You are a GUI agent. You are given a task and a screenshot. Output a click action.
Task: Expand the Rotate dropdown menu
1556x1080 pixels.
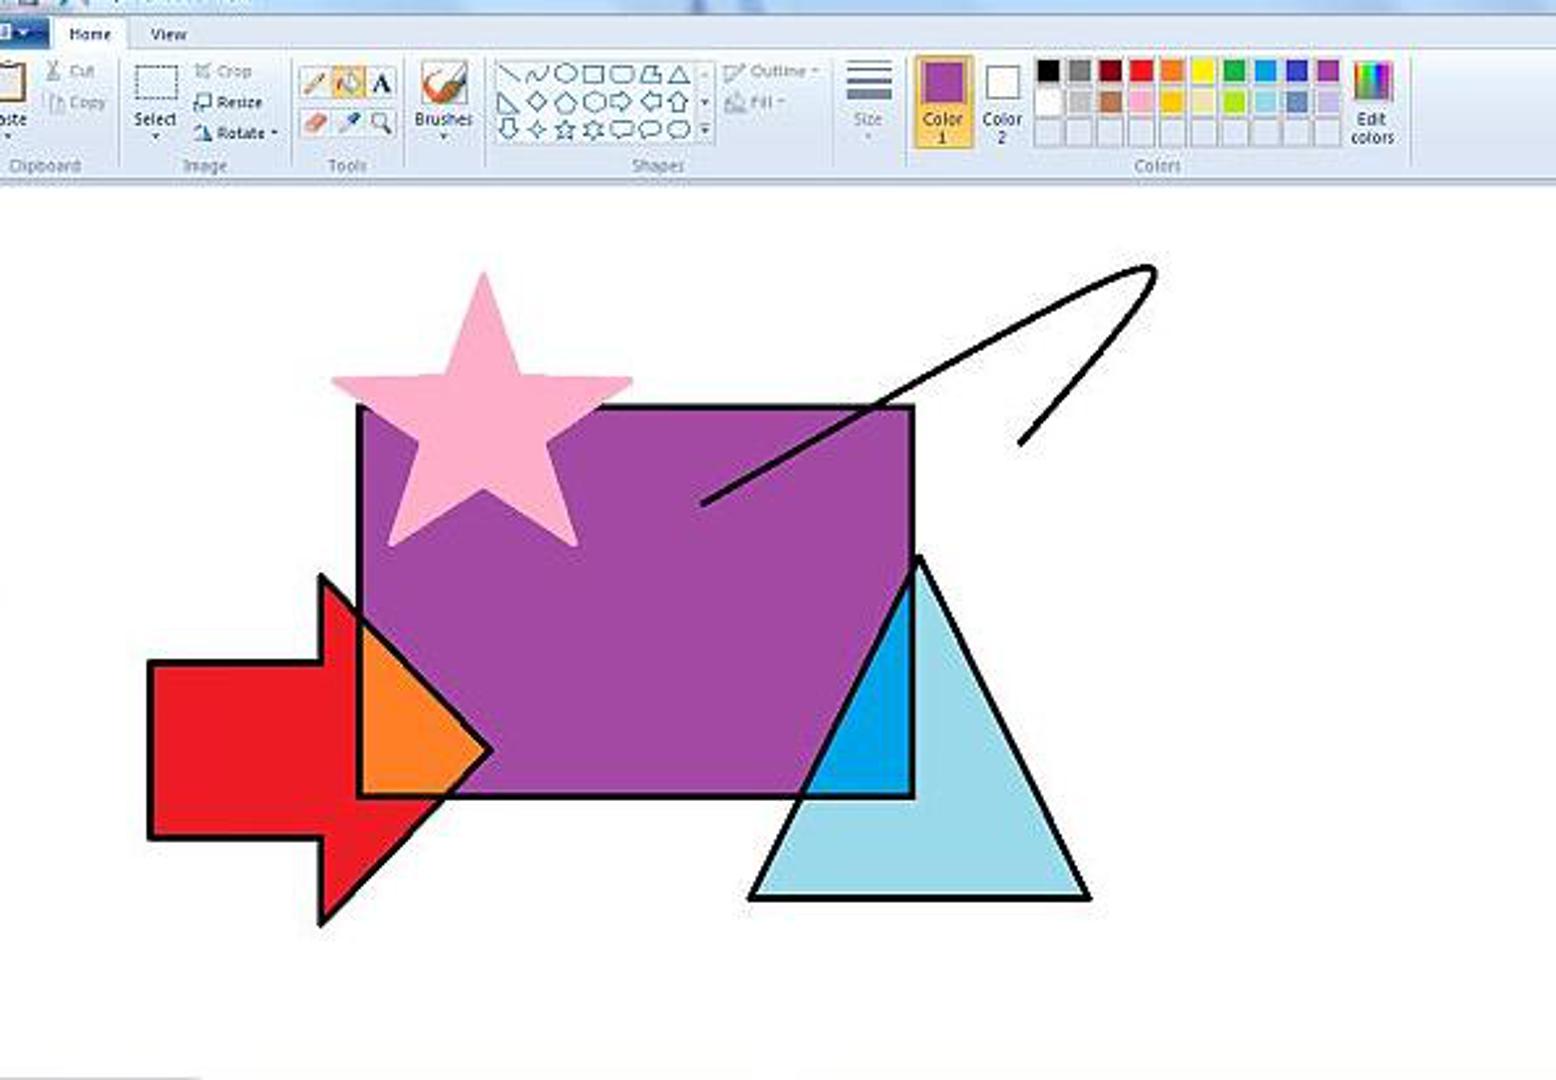(x=273, y=133)
